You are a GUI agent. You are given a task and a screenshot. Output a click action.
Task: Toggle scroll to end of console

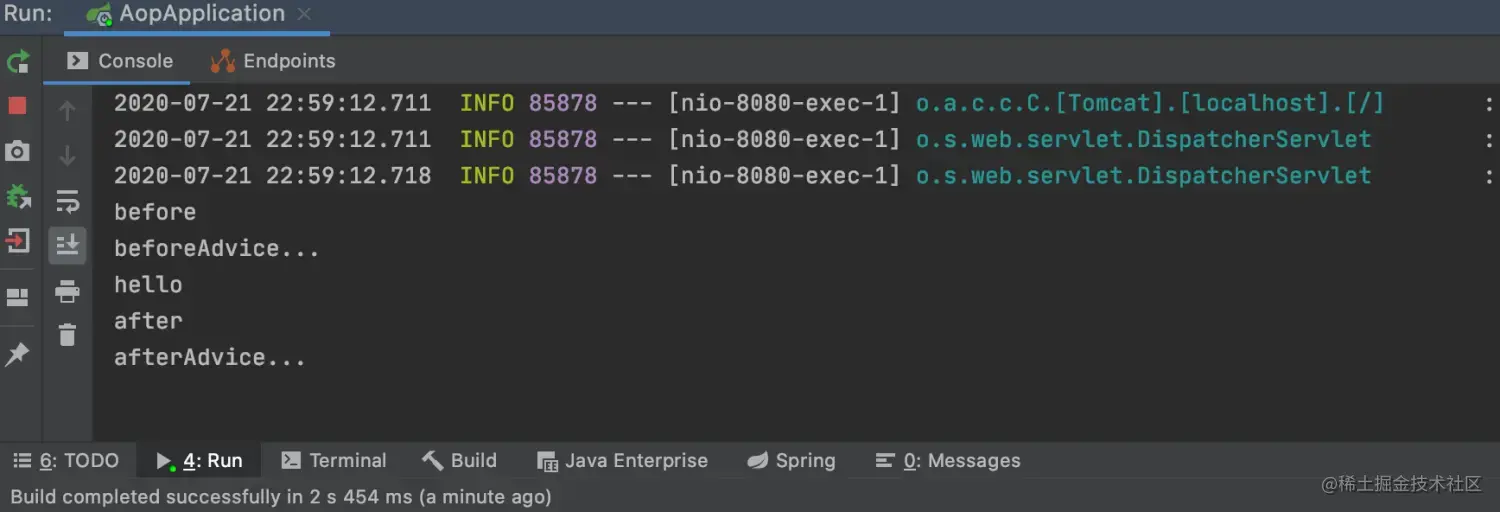(x=67, y=244)
